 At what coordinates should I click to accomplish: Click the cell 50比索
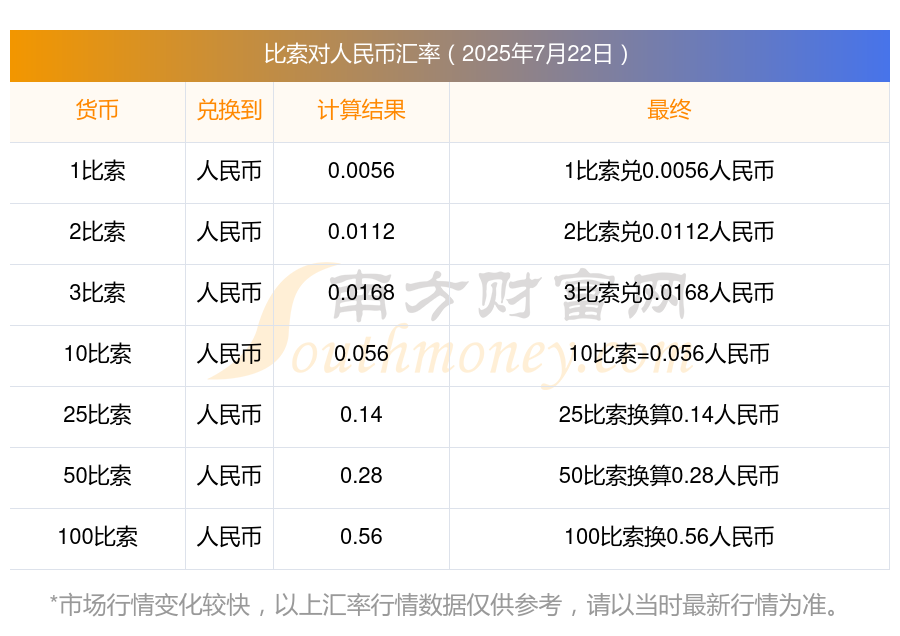[x=98, y=476]
